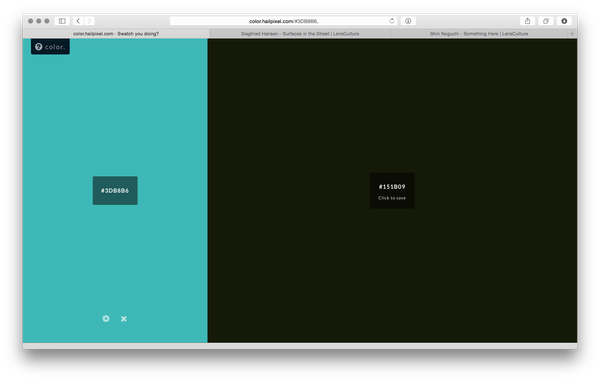Viewport: 600px width, 382px height.
Task: Open the Safari share button
Action: click(x=528, y=21)
